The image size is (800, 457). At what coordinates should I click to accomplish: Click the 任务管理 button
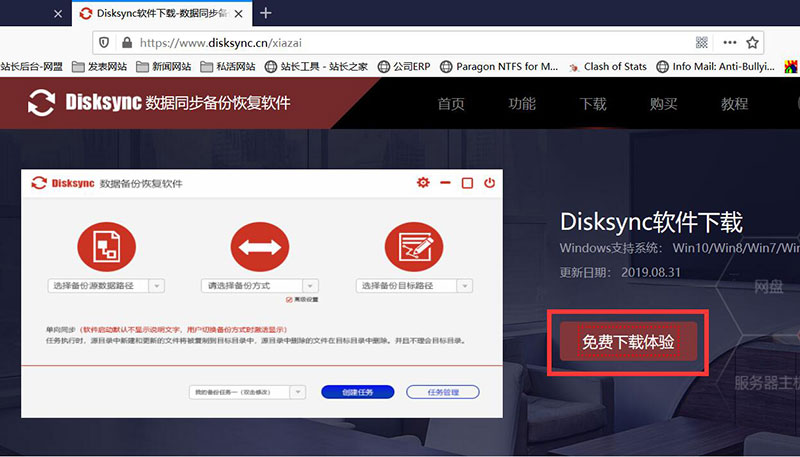click(443, 392)
